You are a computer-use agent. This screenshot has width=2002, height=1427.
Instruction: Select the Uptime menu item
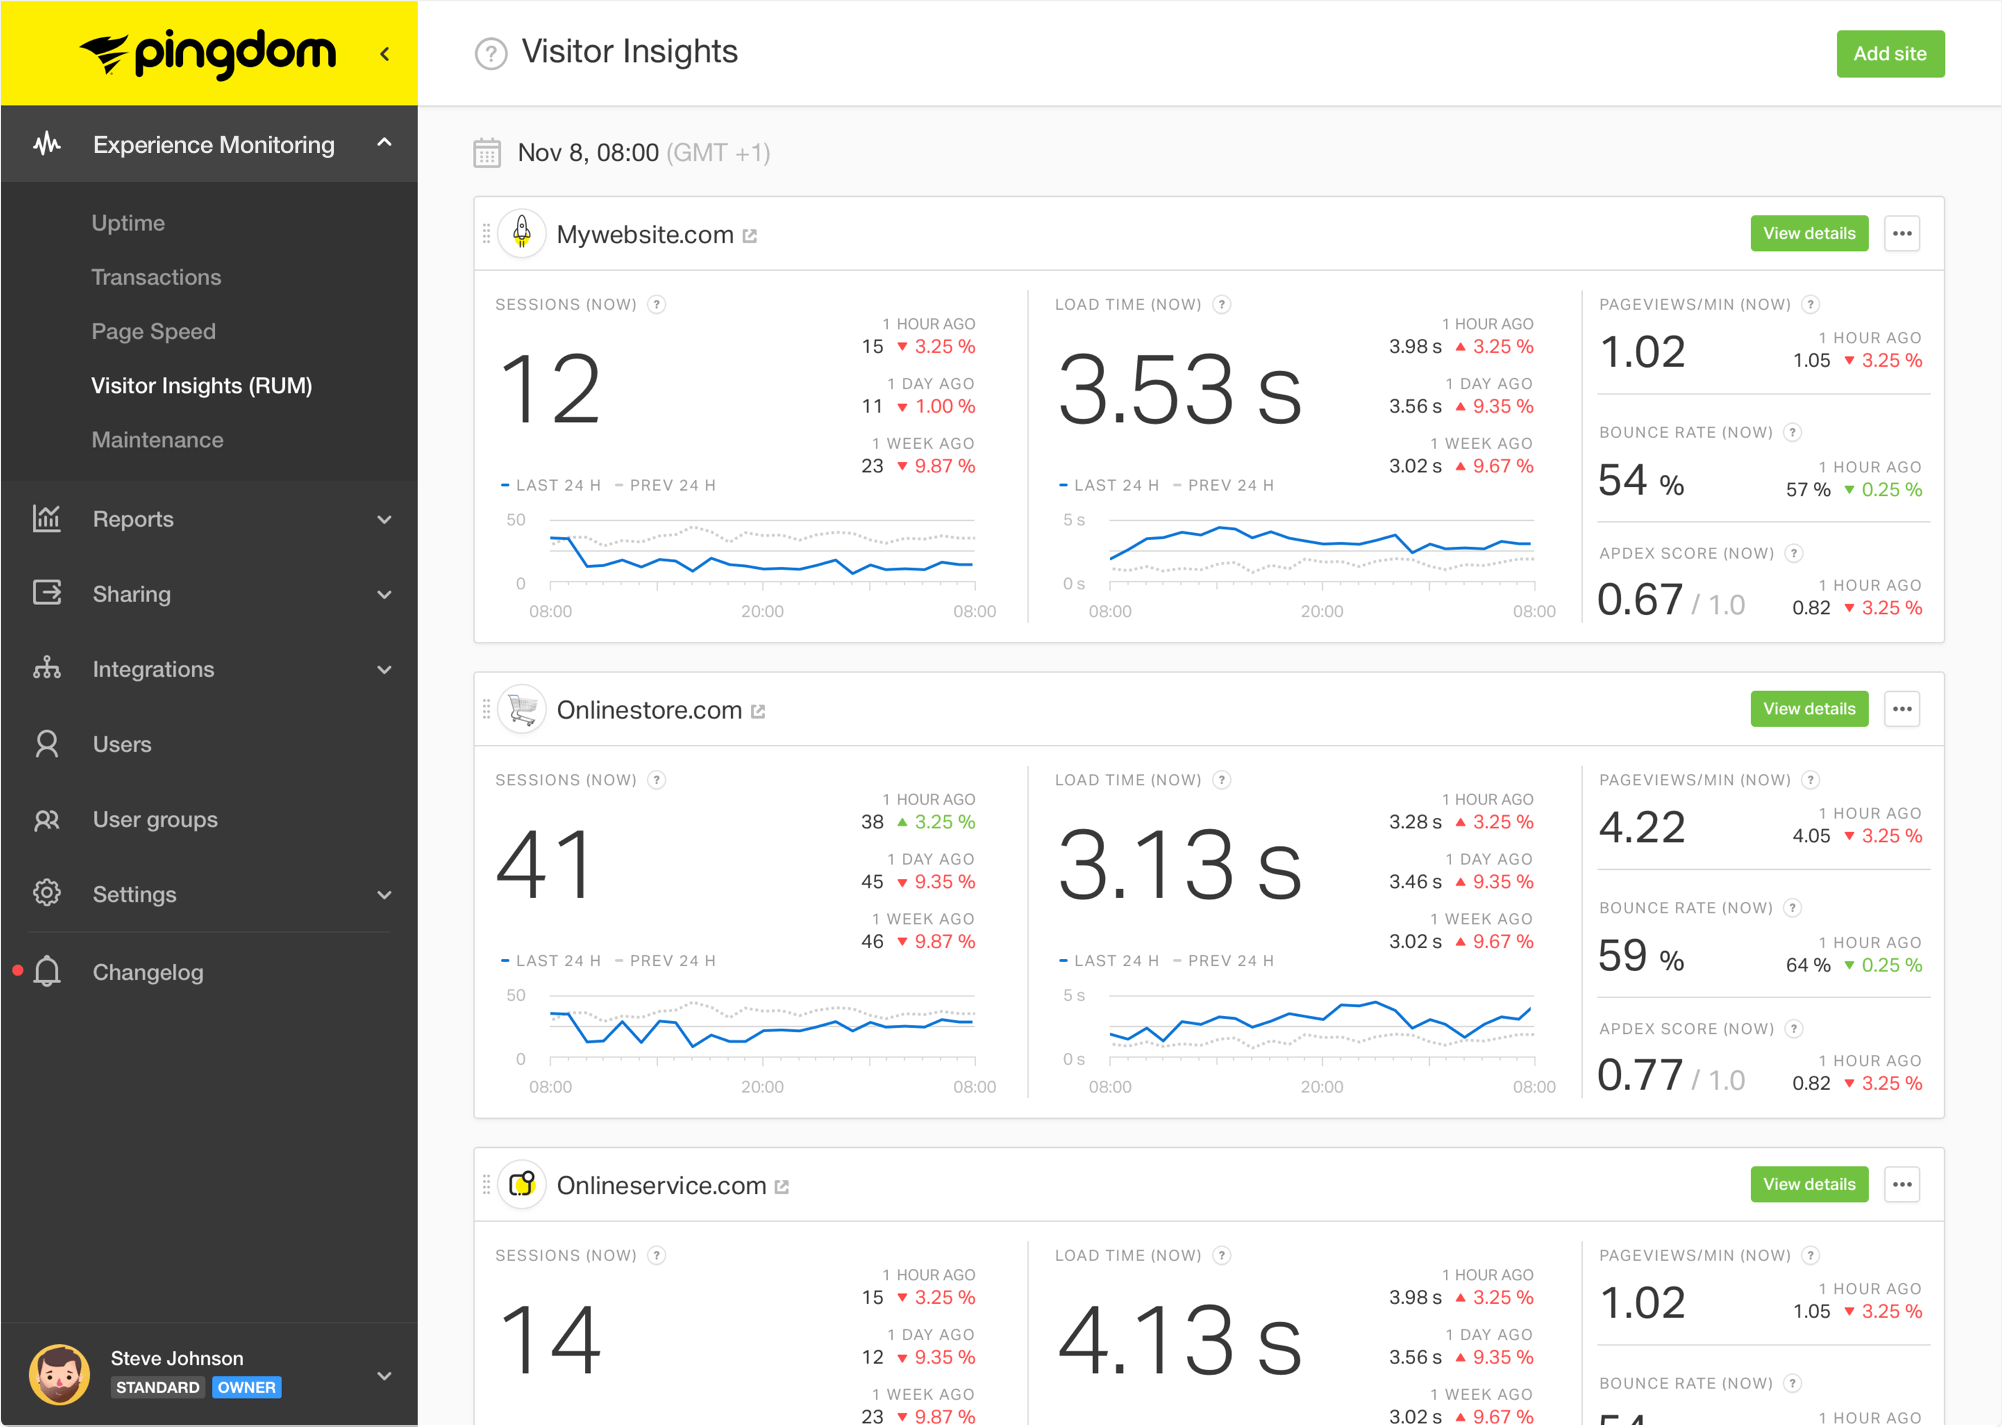[x=128, y=222]
